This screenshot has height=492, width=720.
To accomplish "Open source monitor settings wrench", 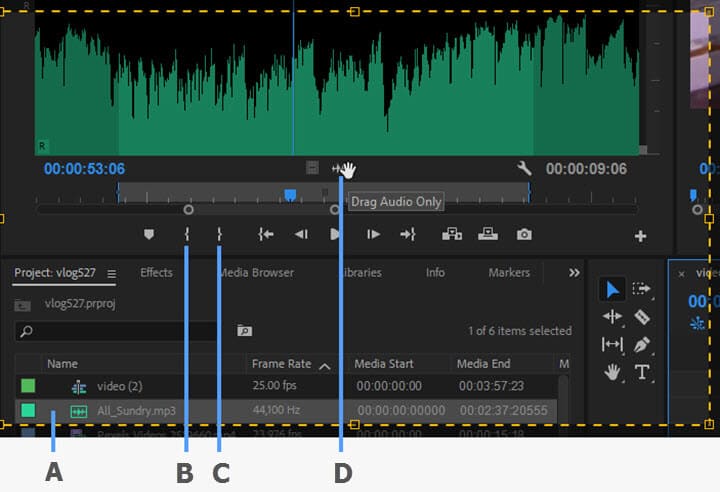I will [x=524, y=169].
